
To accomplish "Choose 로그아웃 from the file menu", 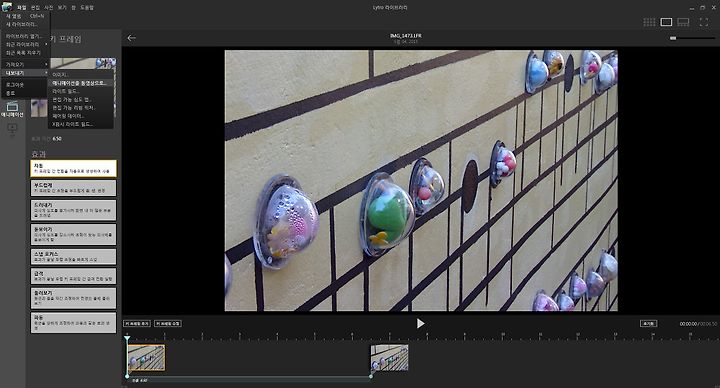I will pyautogui.click(x=25, y=84).
